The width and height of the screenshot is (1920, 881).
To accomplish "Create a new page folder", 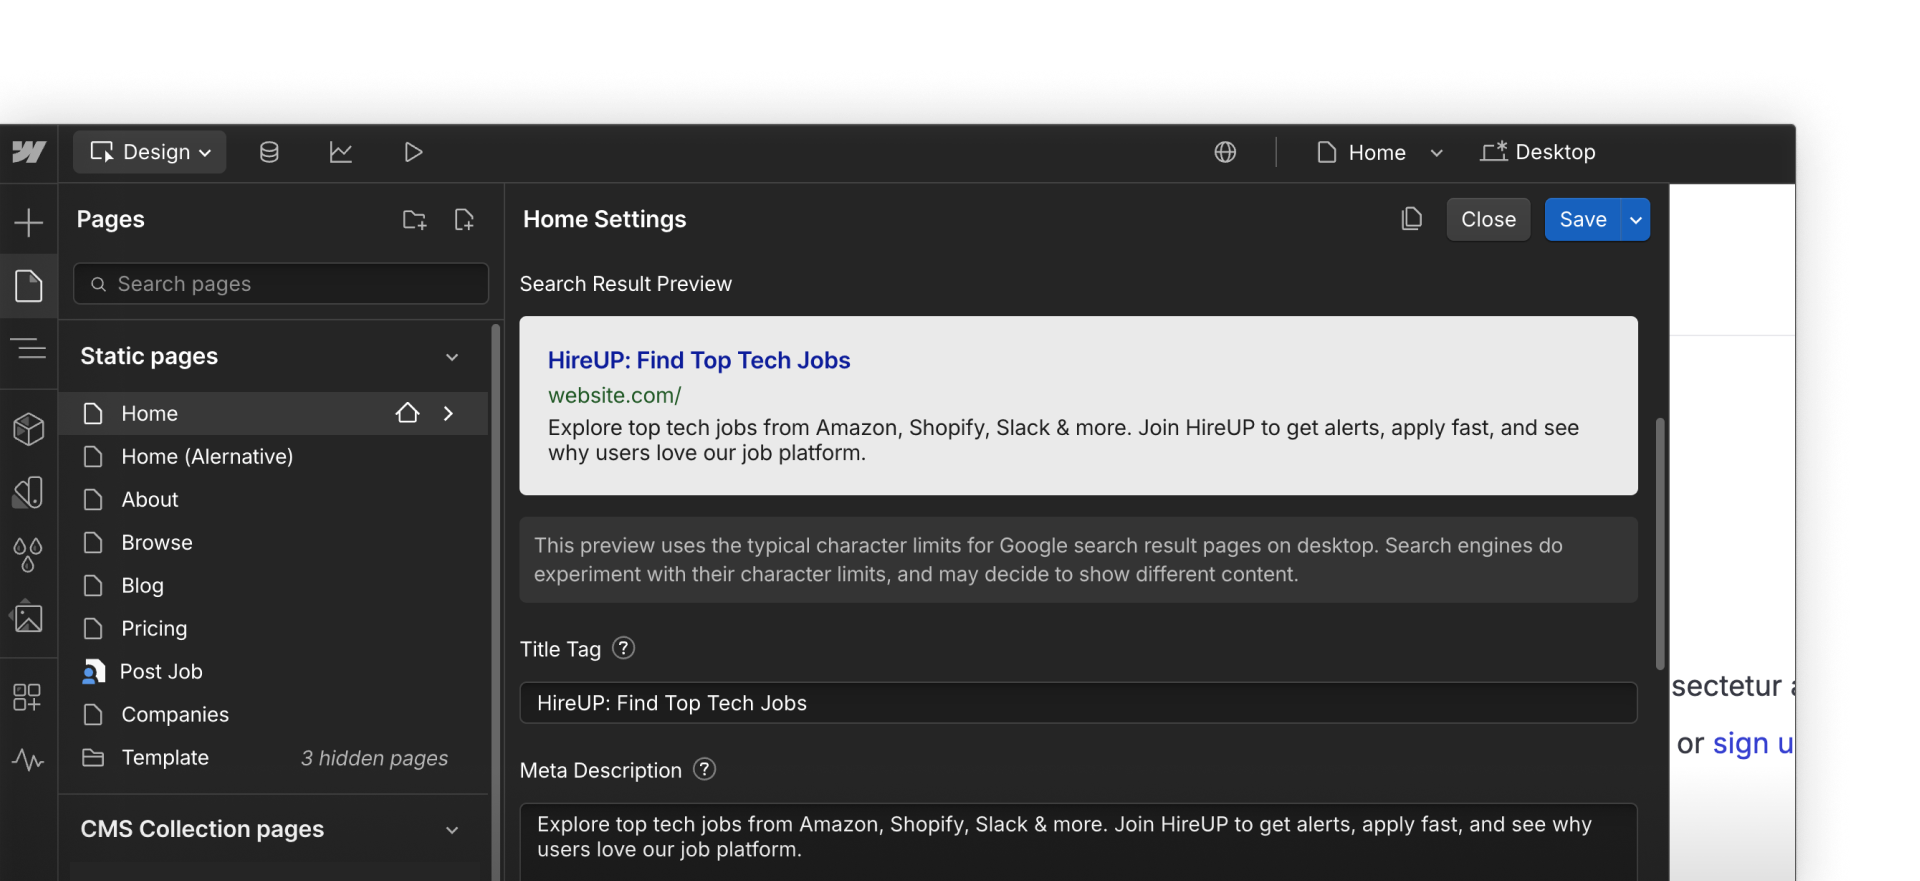I will (x=414, y=220).
